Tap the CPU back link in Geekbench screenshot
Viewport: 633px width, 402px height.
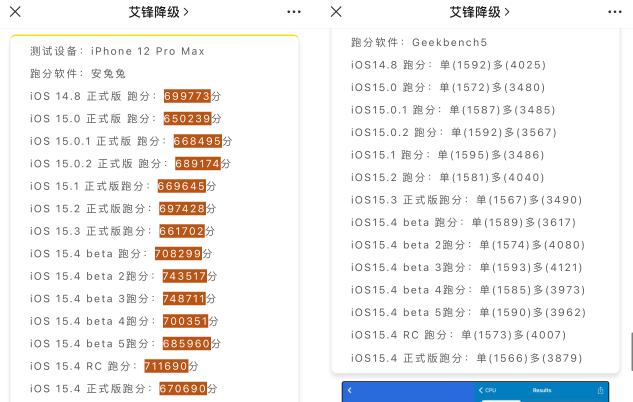(487, 390)
